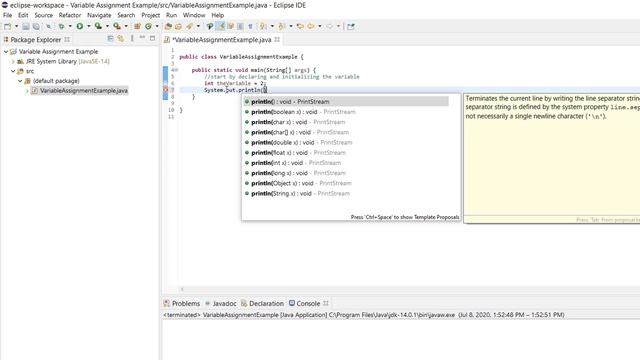Minimize the Package Explorer panel
The width and height of the screenshot is (640, 360).
[x=142, y=38]
